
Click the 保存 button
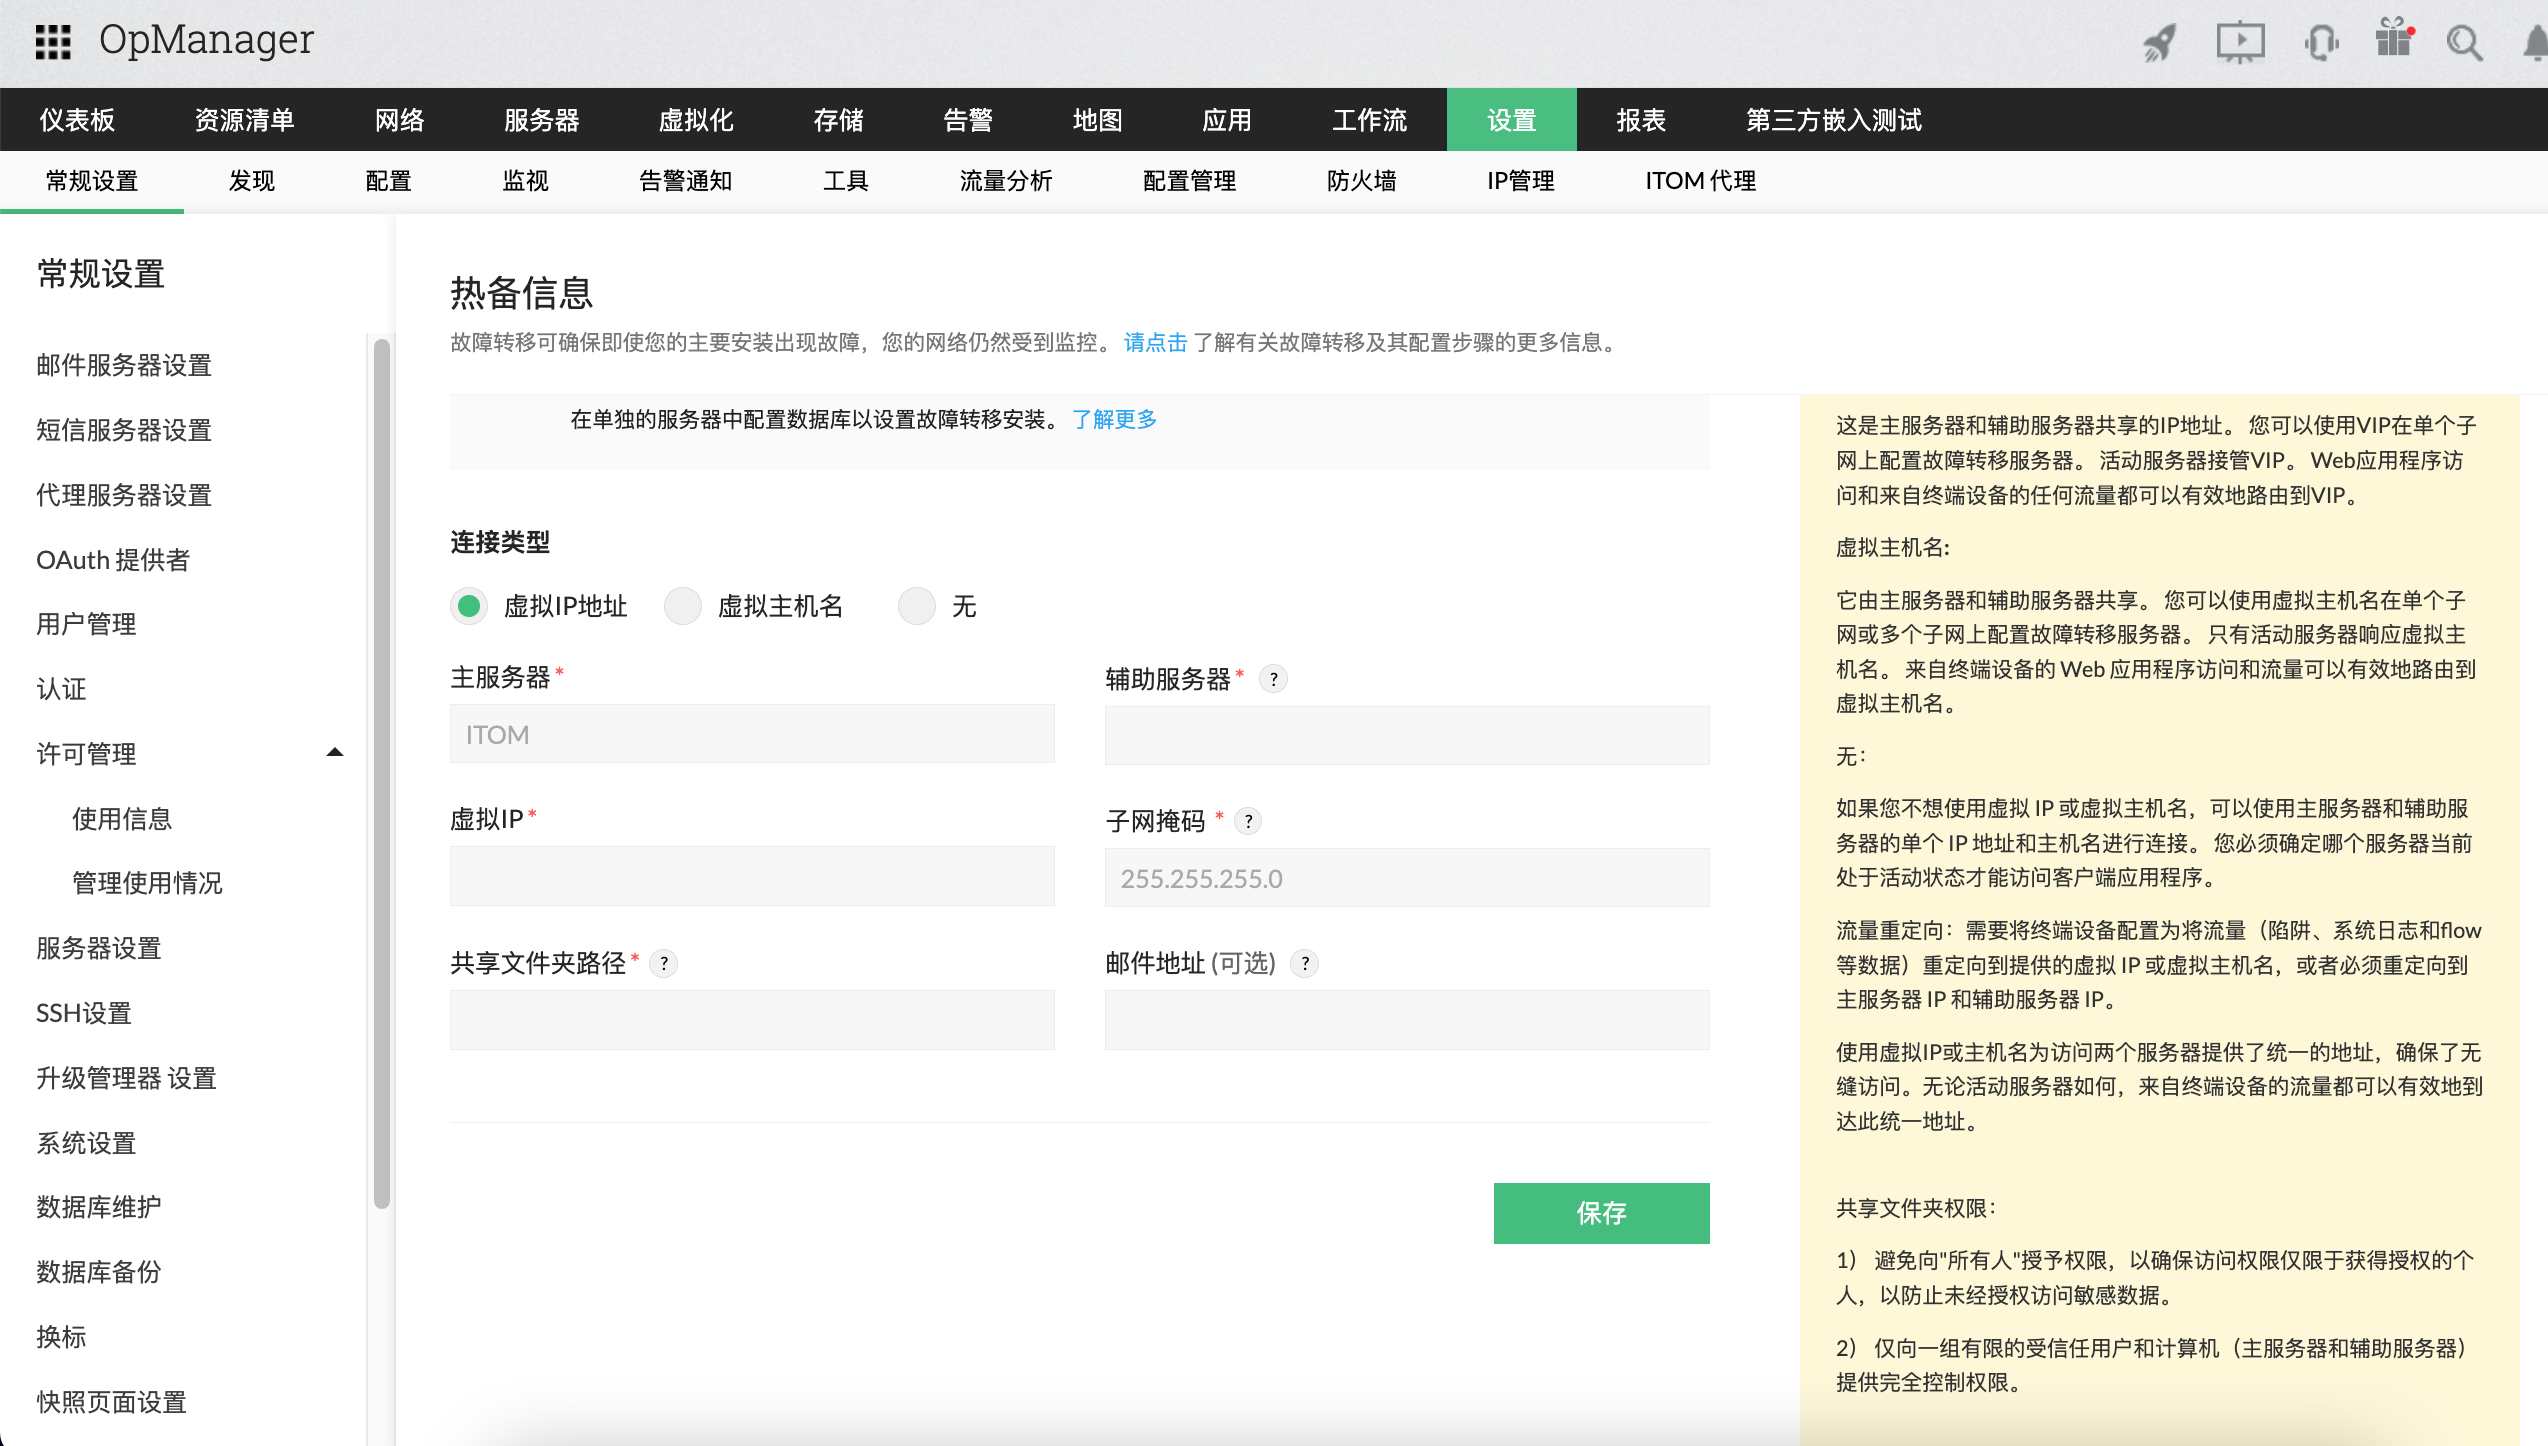pos(1601,1213)
